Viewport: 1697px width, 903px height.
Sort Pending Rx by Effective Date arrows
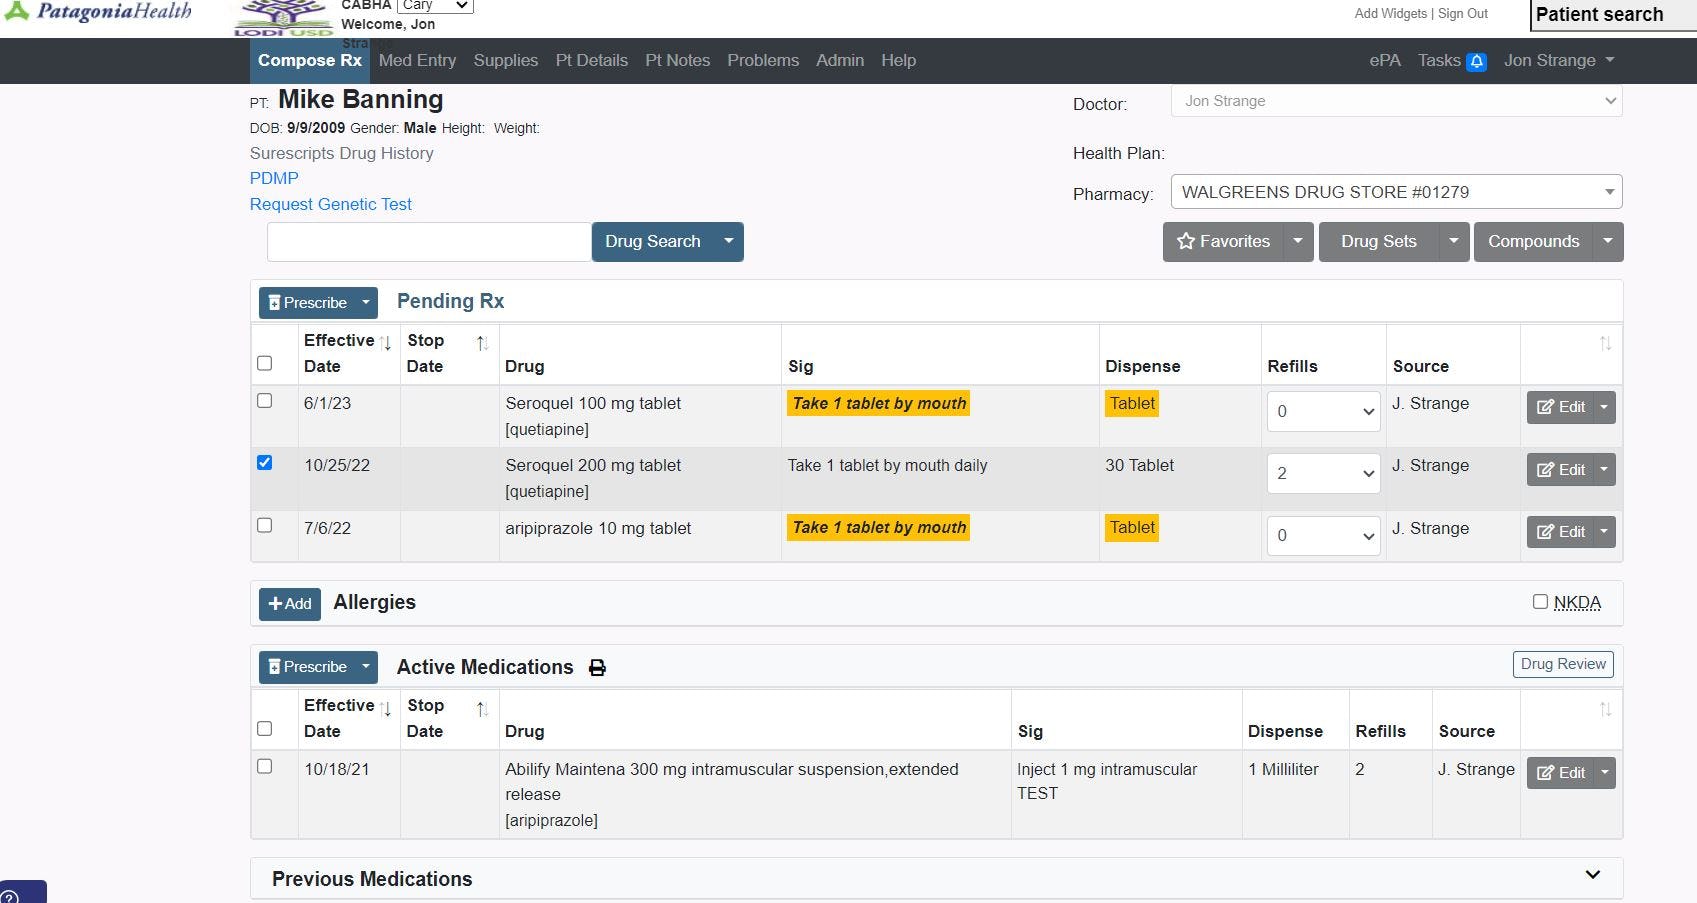pyautogui.click(x=385, y=343)
